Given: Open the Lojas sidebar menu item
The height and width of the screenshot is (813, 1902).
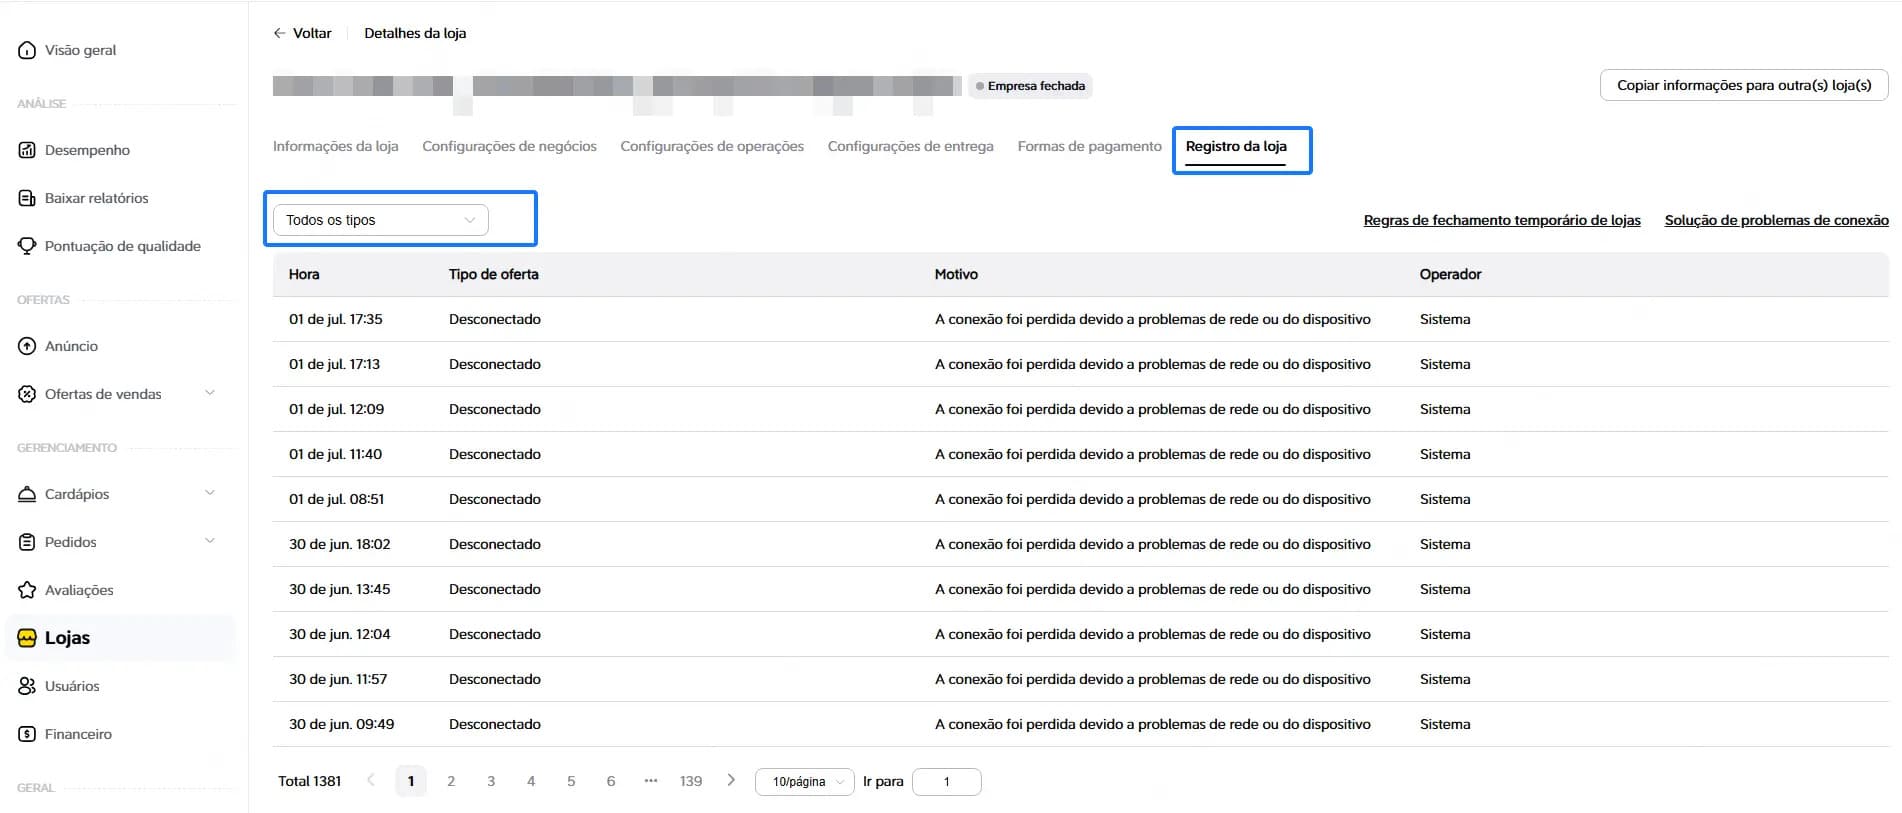Looking at the screenshot, I should tap(120, 638).
